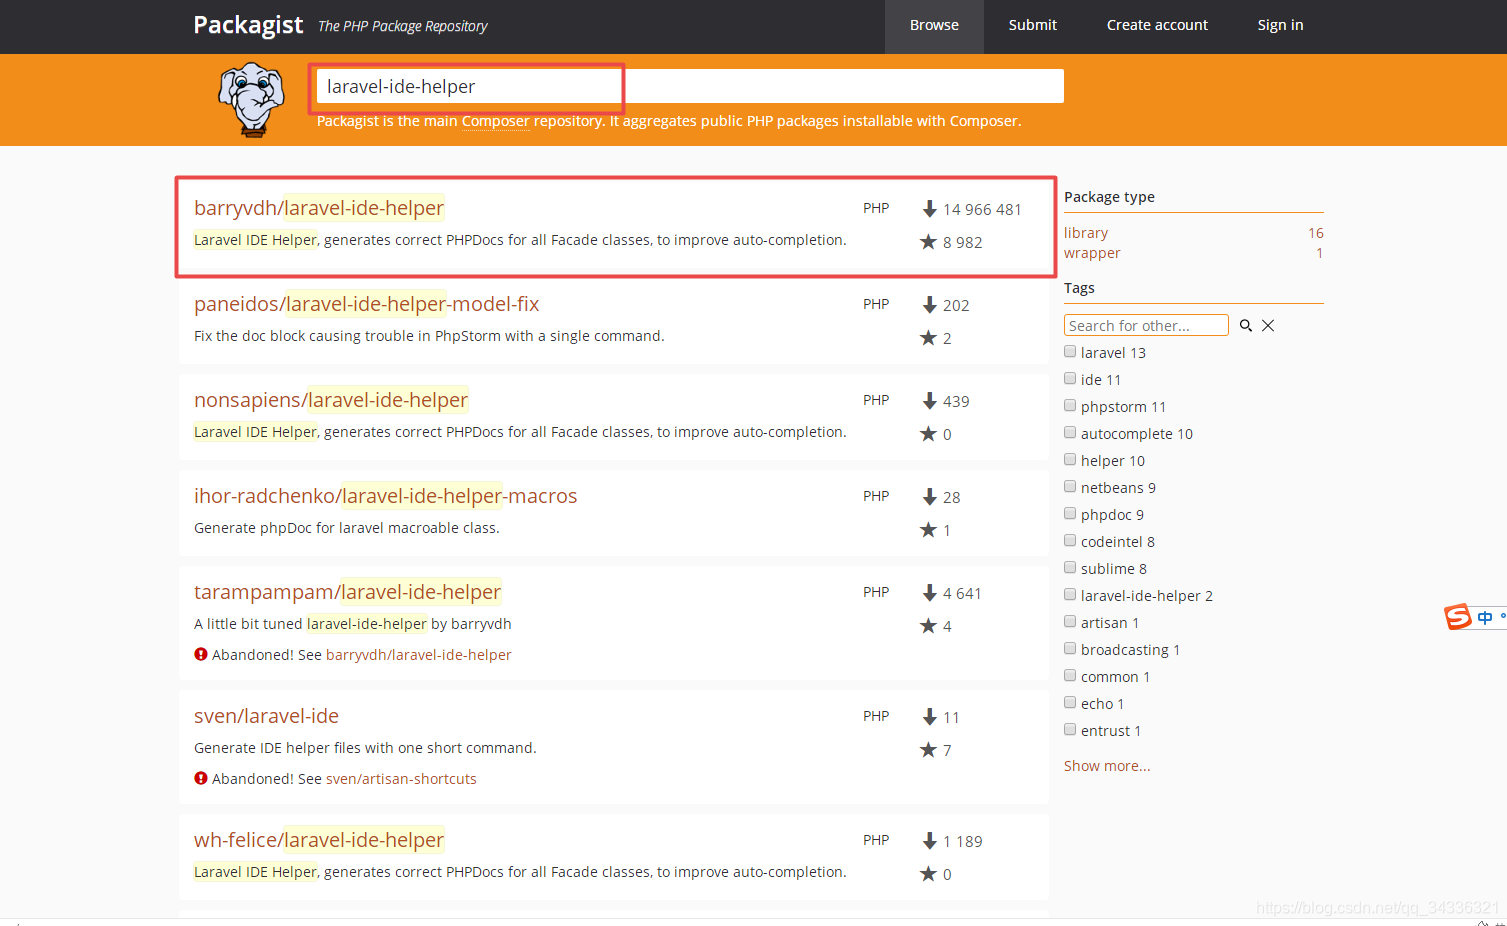Open the Browse tab
This screenshot has width=1507, height=926.
click(x=933, y=25)
